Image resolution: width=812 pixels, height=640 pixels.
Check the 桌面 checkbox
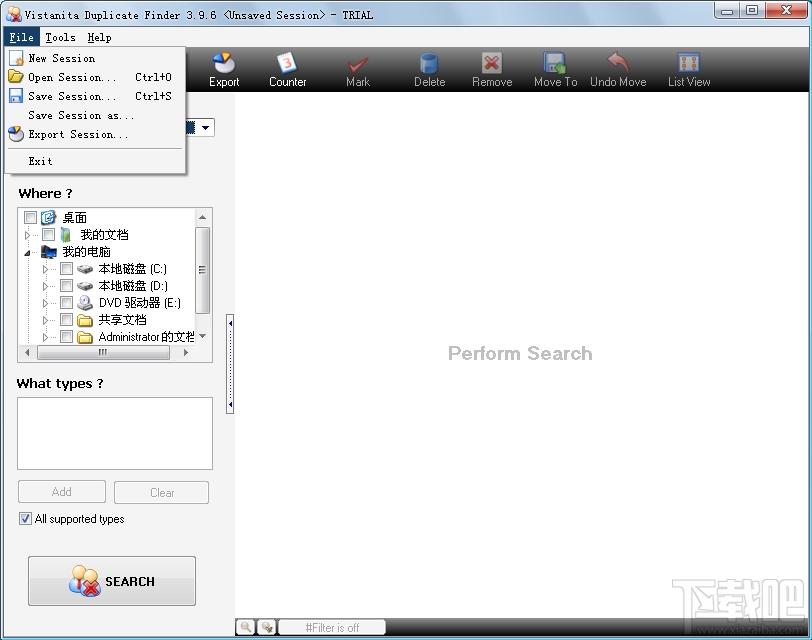coord(31,217)
